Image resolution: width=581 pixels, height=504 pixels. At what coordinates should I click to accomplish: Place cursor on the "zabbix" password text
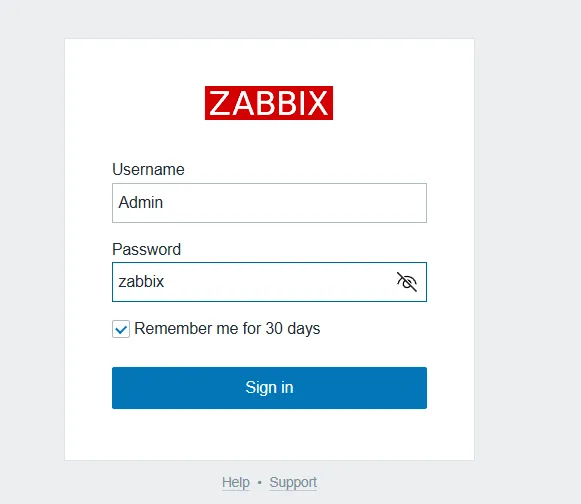click(141, 282)
